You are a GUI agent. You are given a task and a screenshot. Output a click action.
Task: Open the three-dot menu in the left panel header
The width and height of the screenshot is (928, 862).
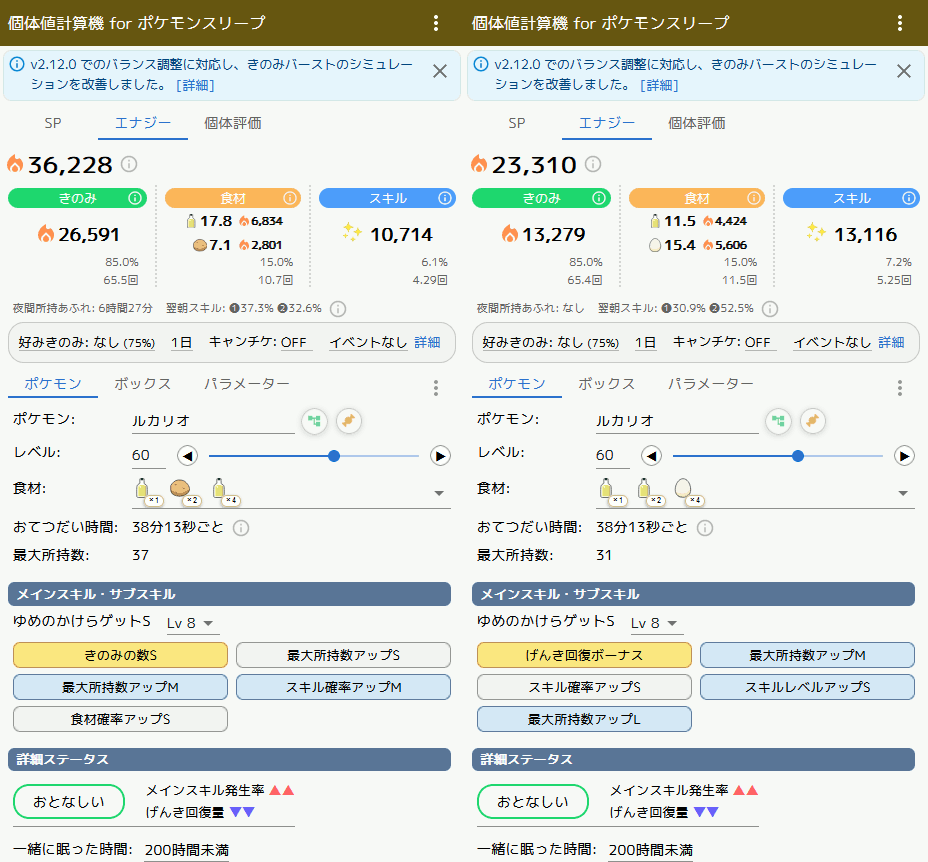[436, 23]
